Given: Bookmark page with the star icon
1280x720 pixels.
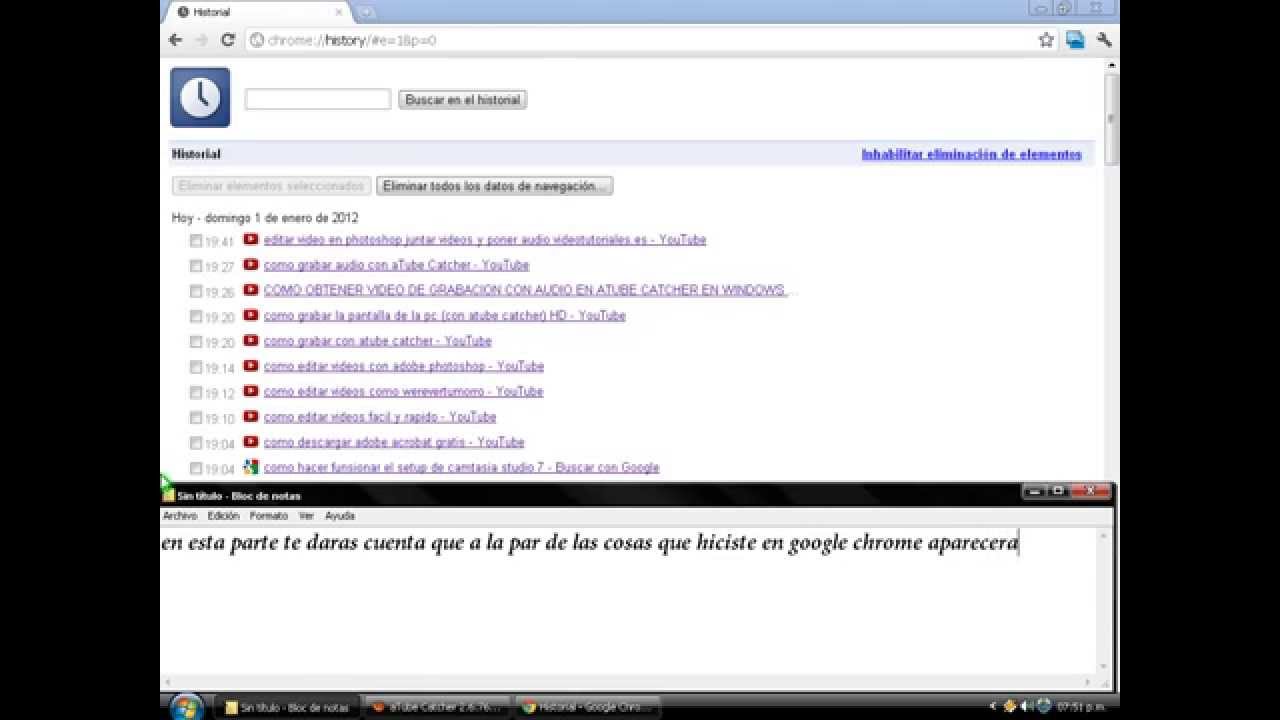Looking at the screenshot, I should tap(1046, 40).
